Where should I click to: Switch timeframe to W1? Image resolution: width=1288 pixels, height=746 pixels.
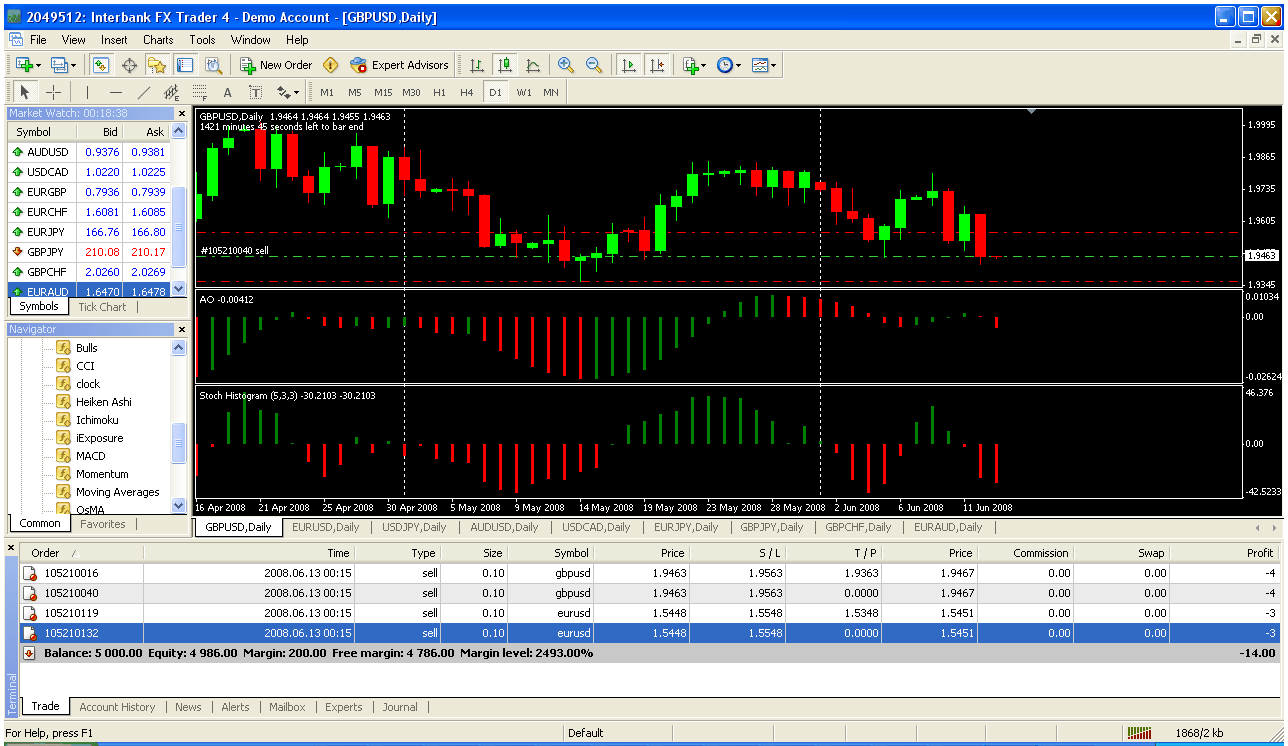coord(524,92)
